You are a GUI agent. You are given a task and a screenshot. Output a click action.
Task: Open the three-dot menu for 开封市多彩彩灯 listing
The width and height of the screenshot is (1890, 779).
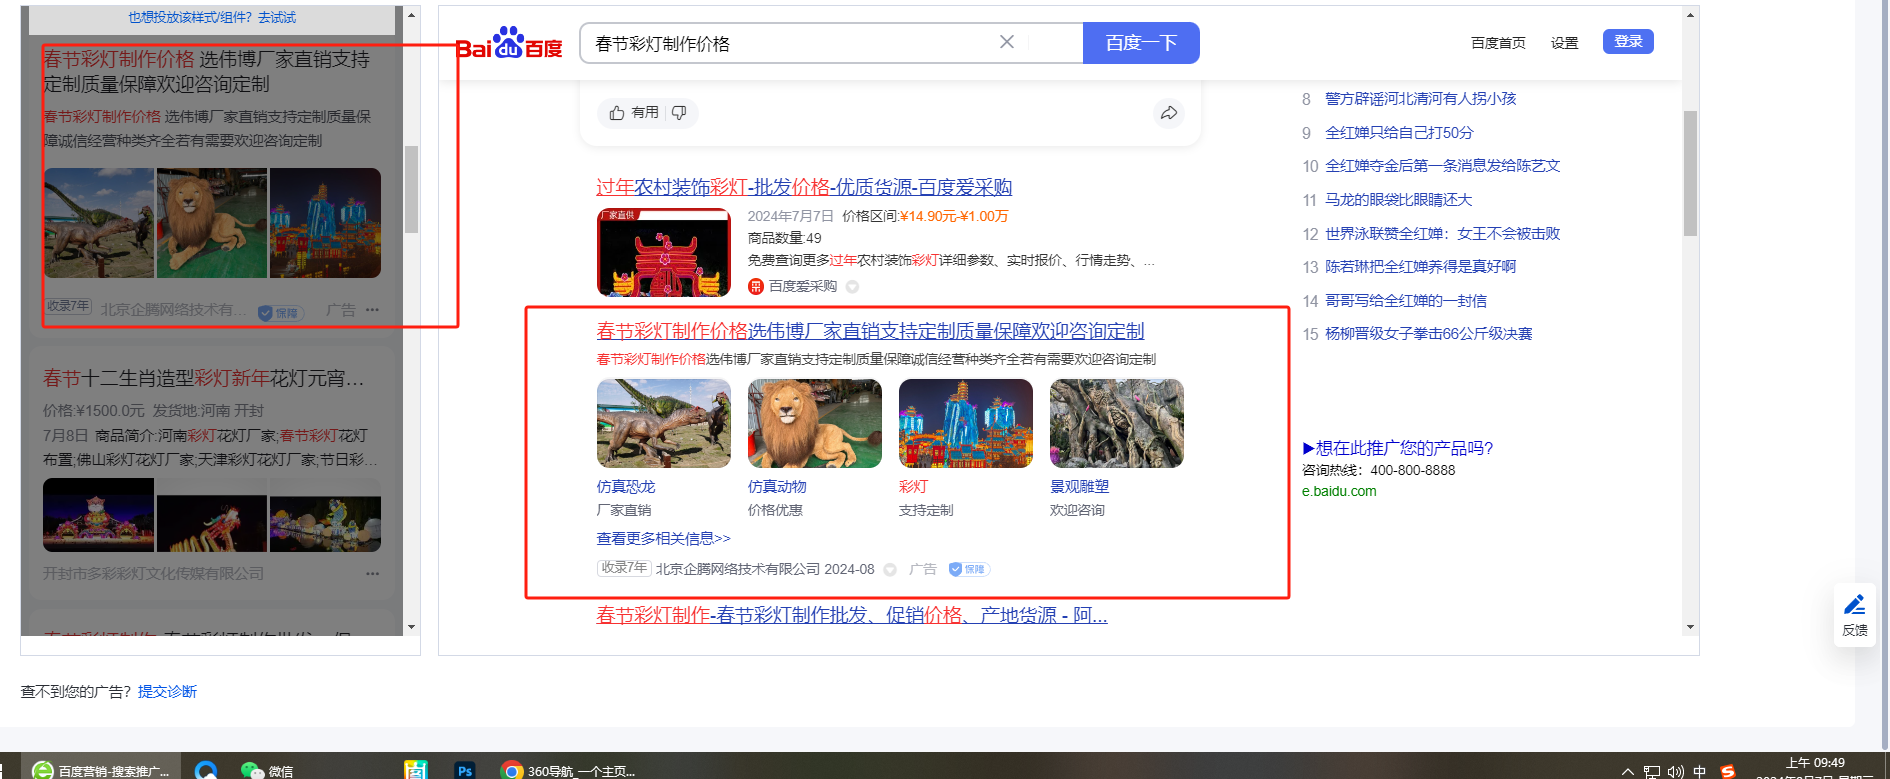pos(373,574)
